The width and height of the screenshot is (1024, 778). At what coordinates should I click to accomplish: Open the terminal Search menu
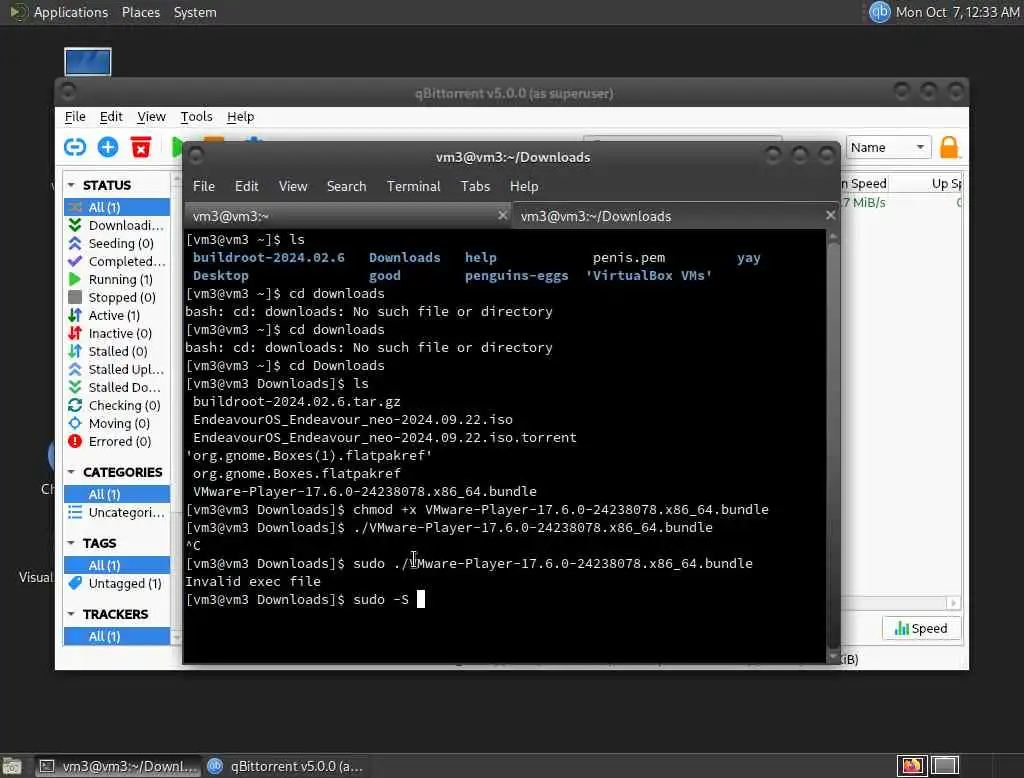(x=346, y=186)
